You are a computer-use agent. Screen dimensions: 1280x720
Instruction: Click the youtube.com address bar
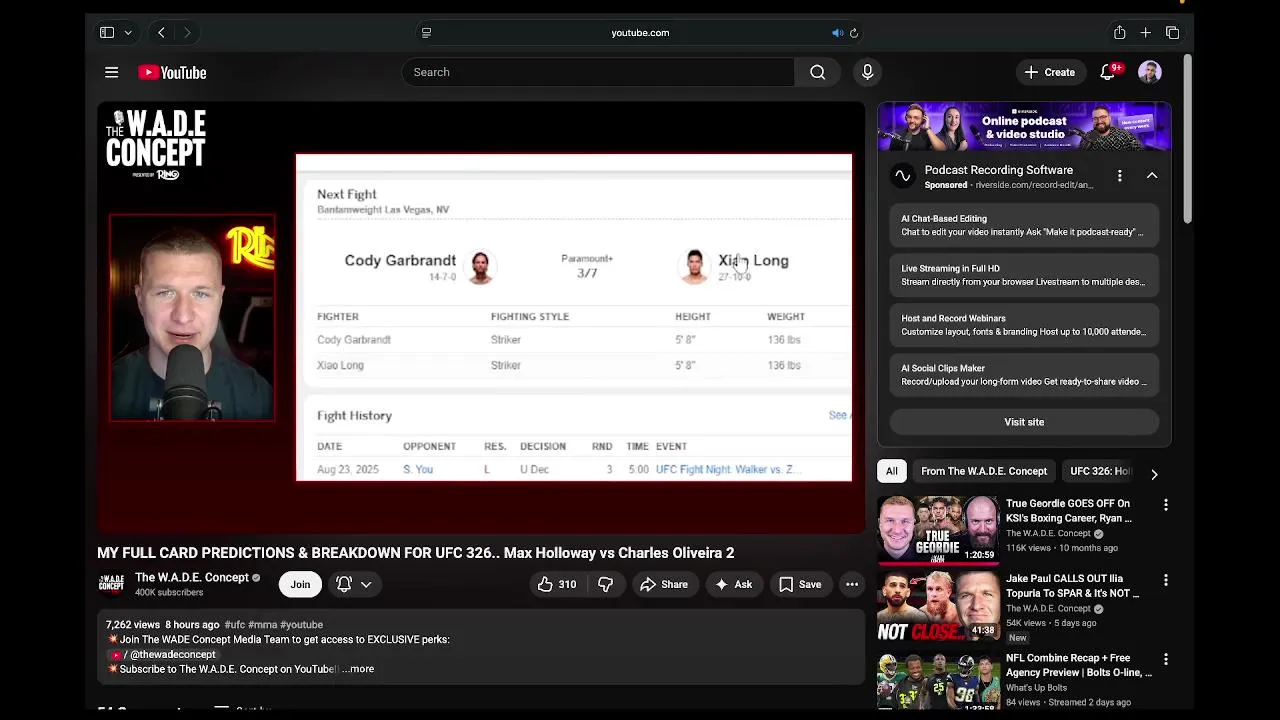point(640,33)
